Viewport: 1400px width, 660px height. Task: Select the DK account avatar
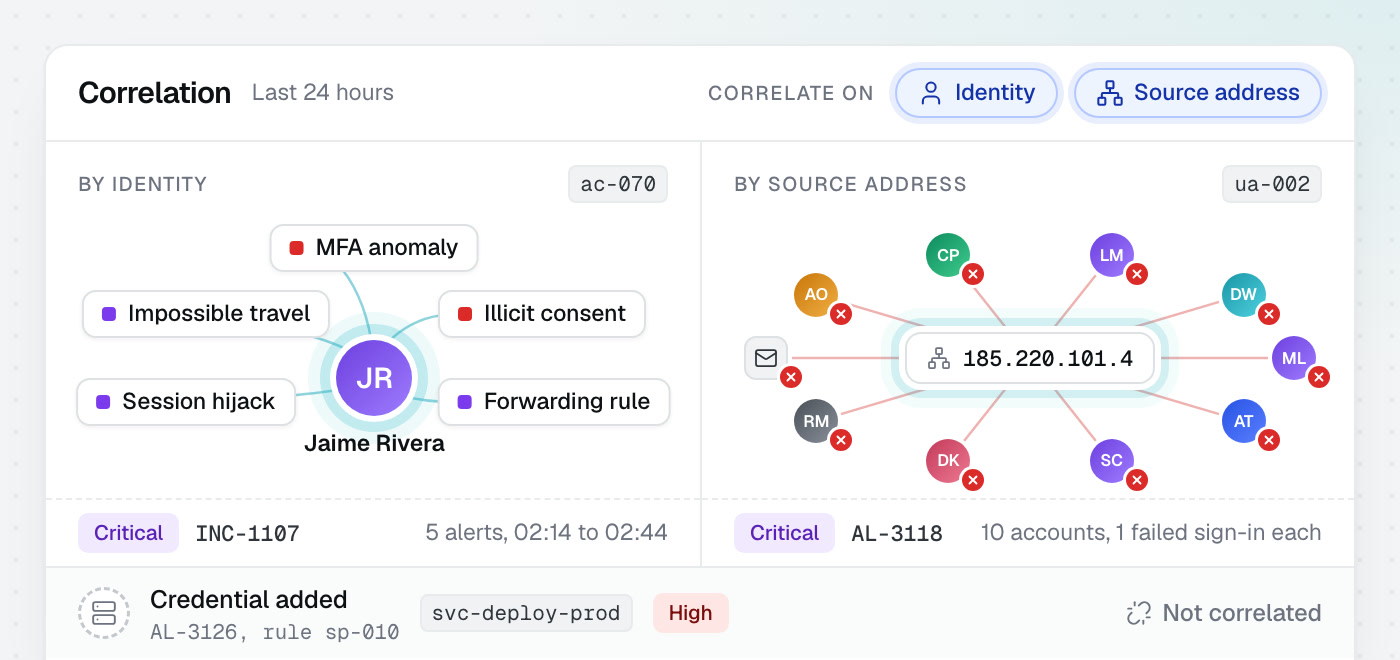coord(948,461)
